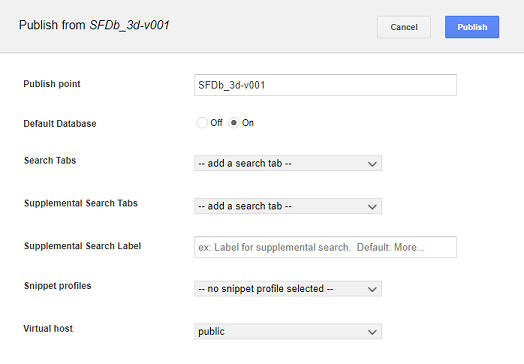Click the blue Publish button
This screenshot has height=364, width=524.
point(472,27)
